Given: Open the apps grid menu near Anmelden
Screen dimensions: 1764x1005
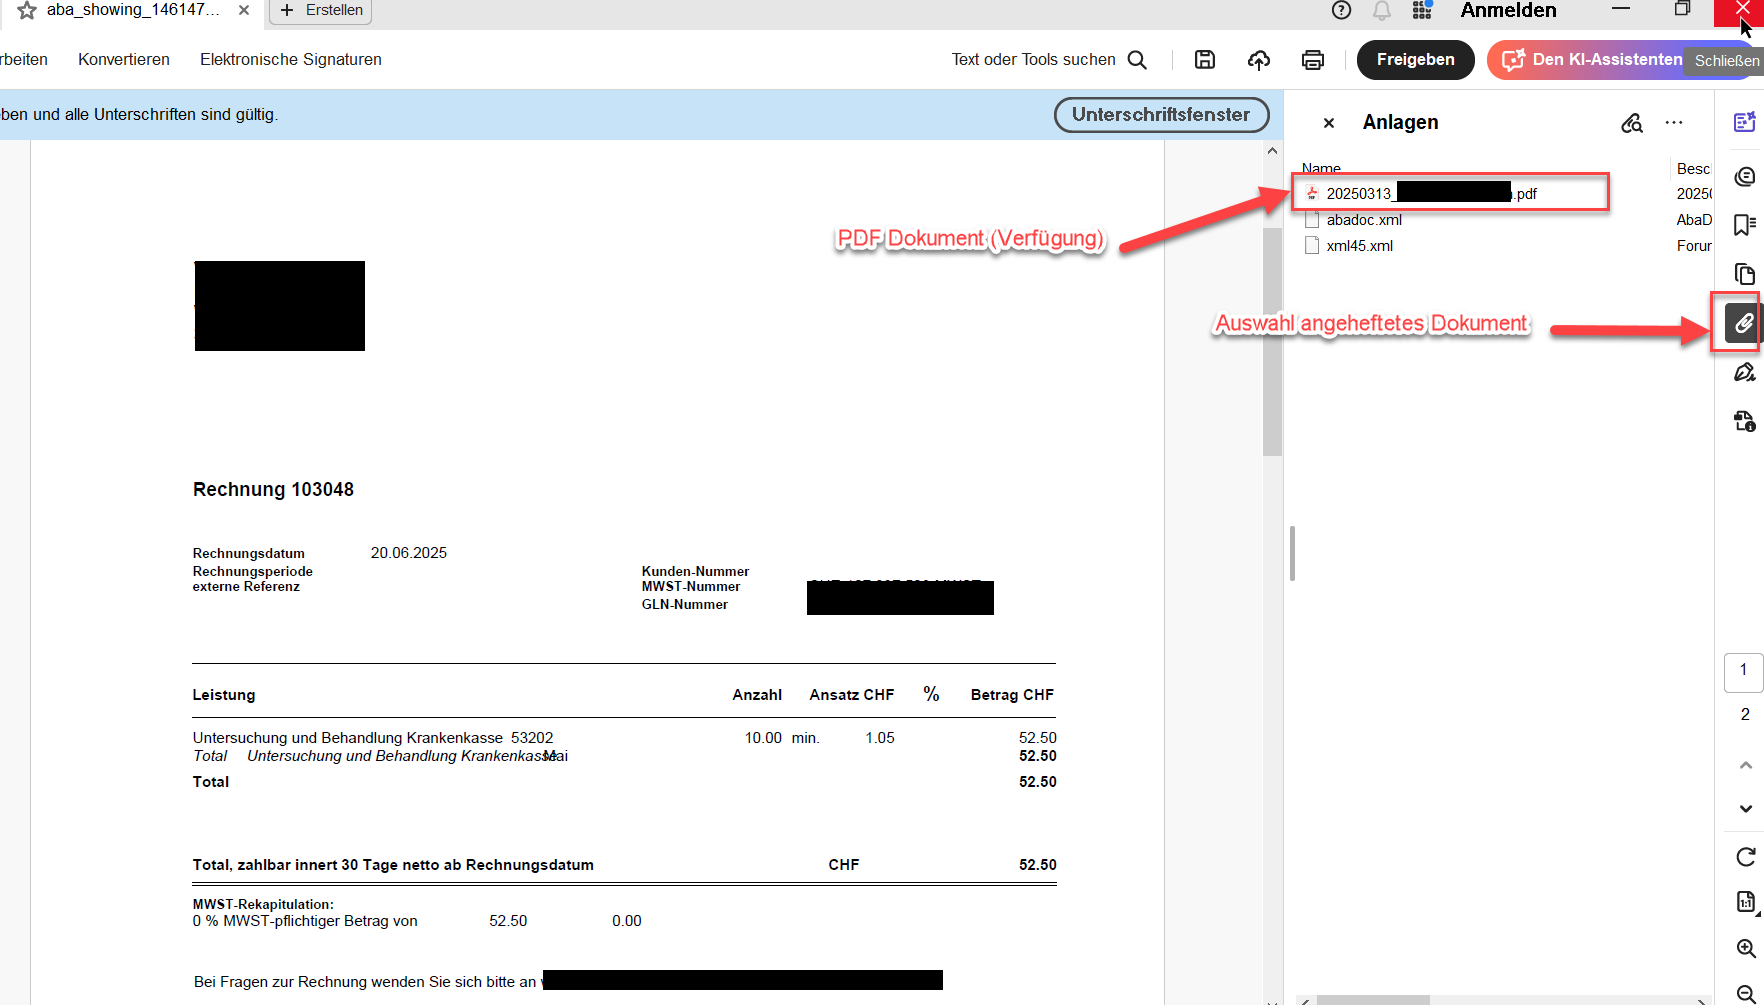Looking at the screenshot, I should tap(1421, 11).
